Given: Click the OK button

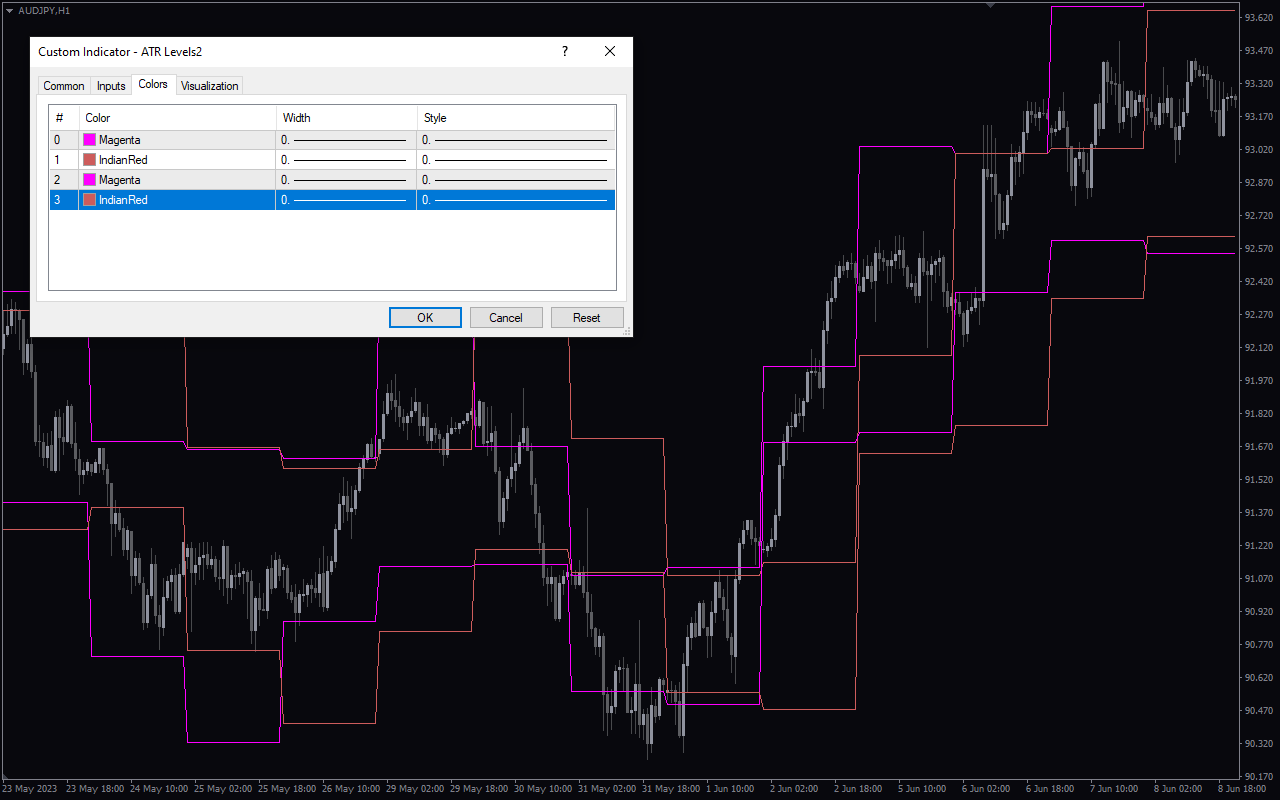Looking at the screenshot, I should point(425,317).
